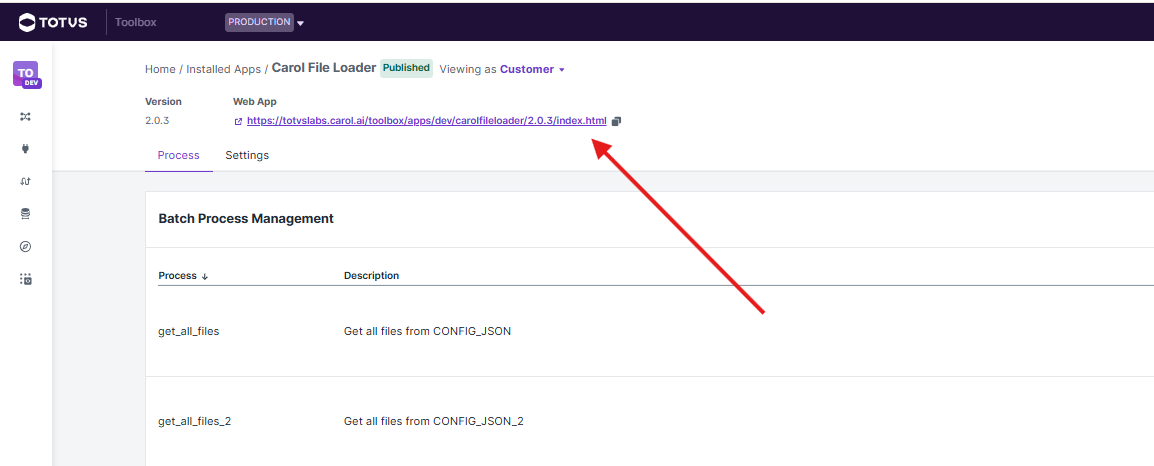Image resolution: width=1154 pixels, height=466 pixels.
Task: Click the TOTVS logo in header
Action: point(53,22)
